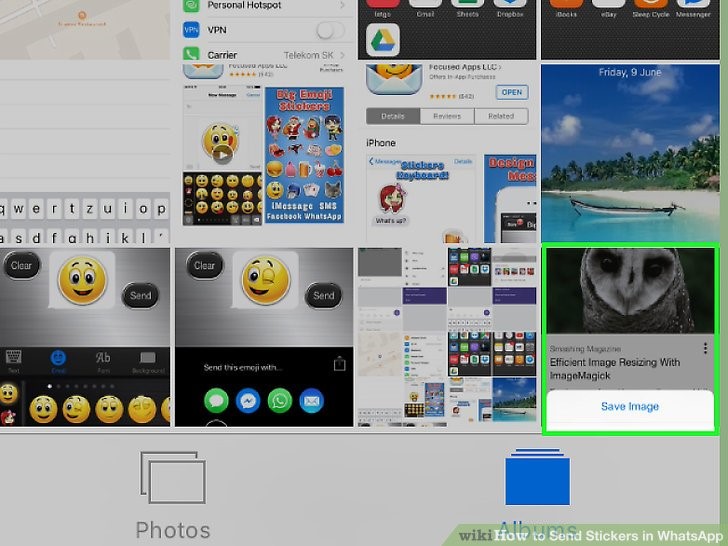Open the screenshot collage thumbnail
The width and height of the screenshot is (728, 546).
click(x=447, y=337)
